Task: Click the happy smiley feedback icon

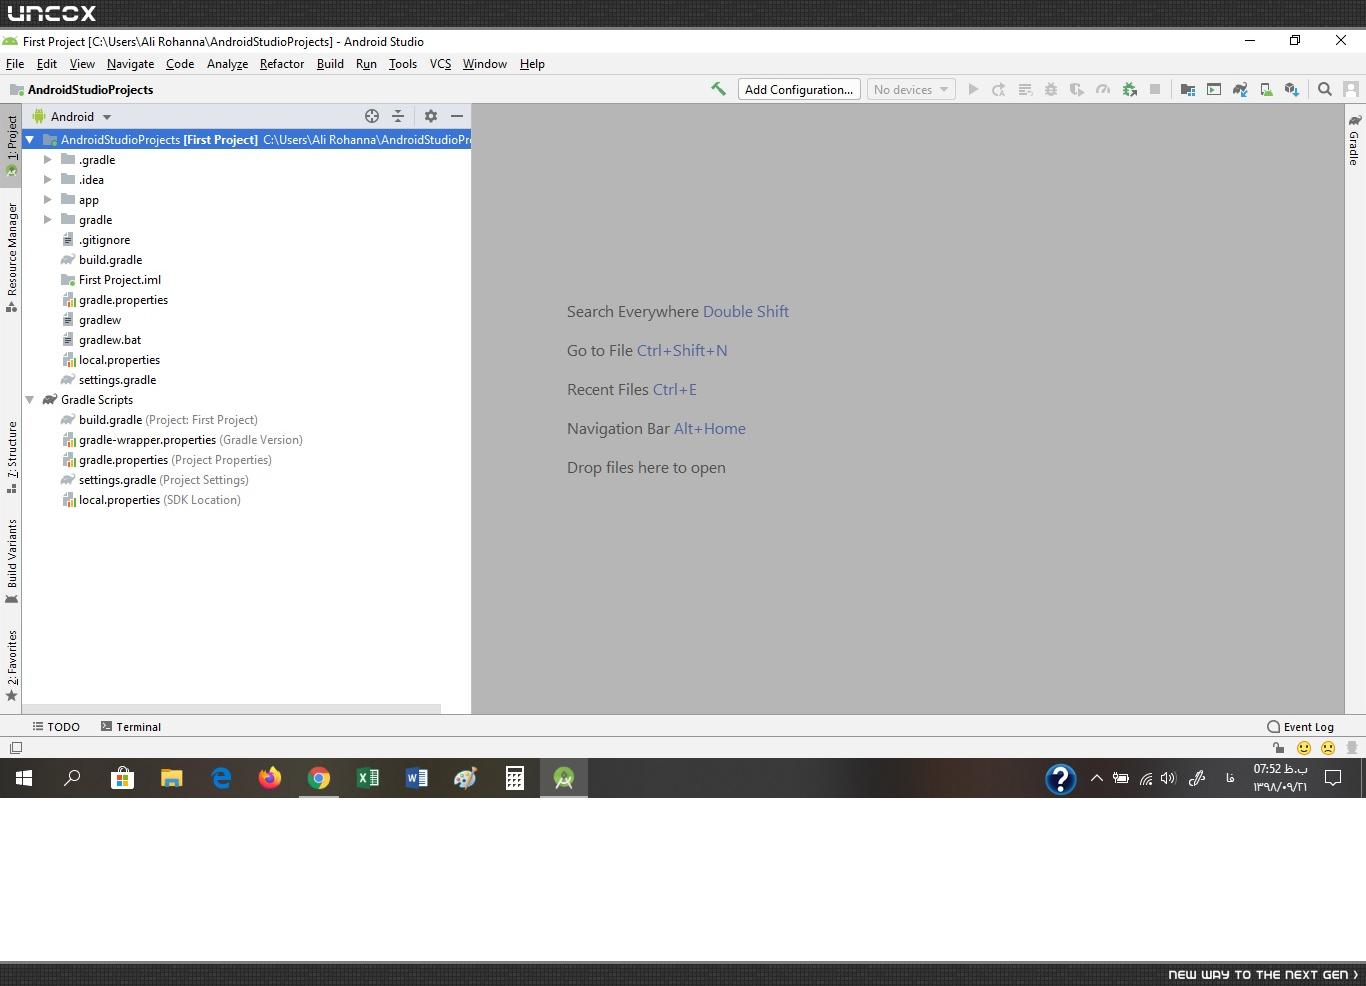Action: point(1304,747)
